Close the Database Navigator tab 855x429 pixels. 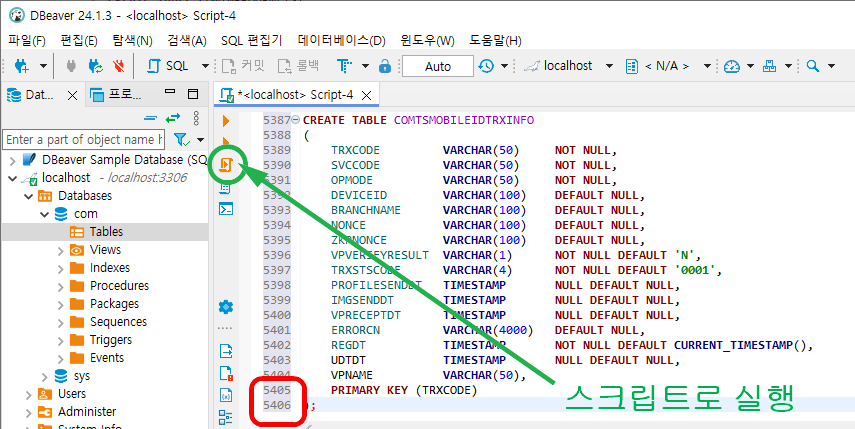click(x=72, y=95)
